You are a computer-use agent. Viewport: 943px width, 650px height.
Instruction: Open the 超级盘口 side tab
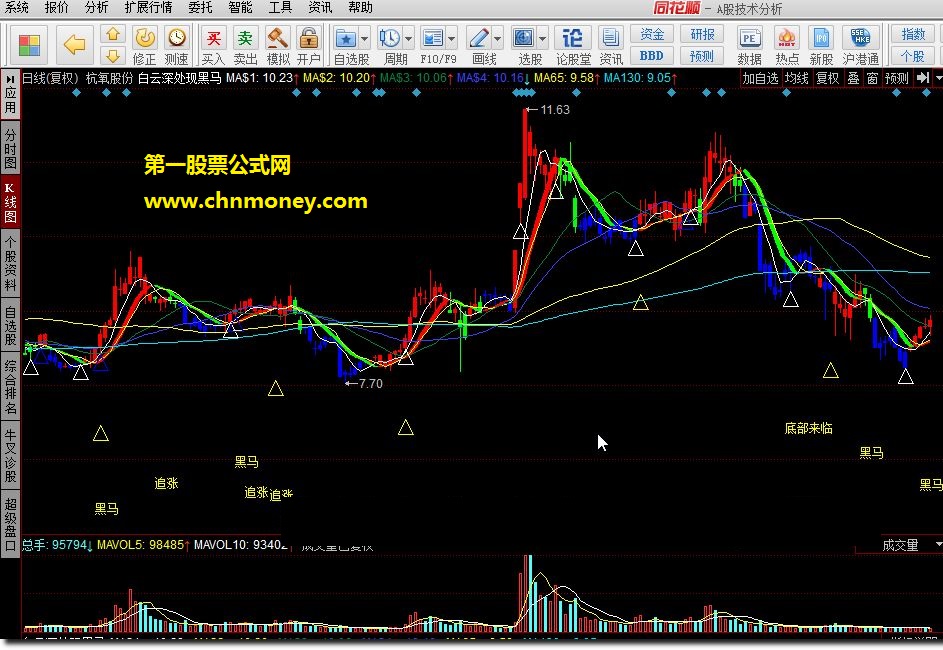click(10, 524)
